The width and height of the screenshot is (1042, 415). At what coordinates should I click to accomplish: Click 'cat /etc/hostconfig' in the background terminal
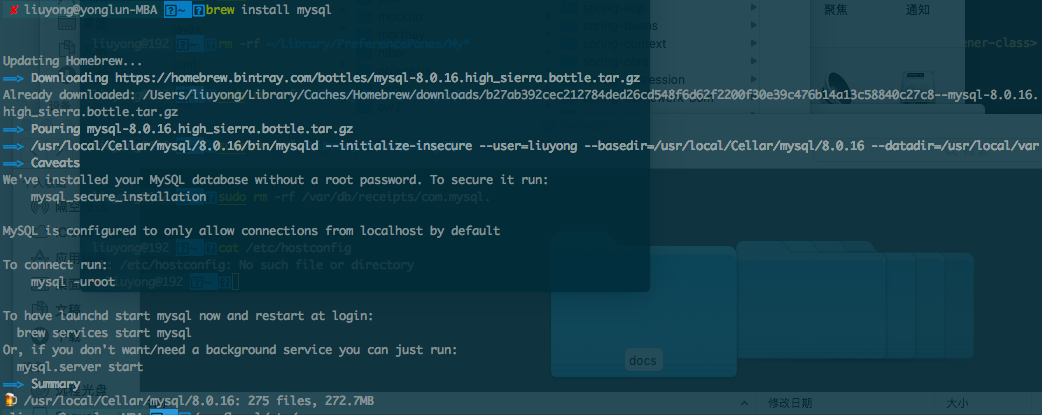284,248
